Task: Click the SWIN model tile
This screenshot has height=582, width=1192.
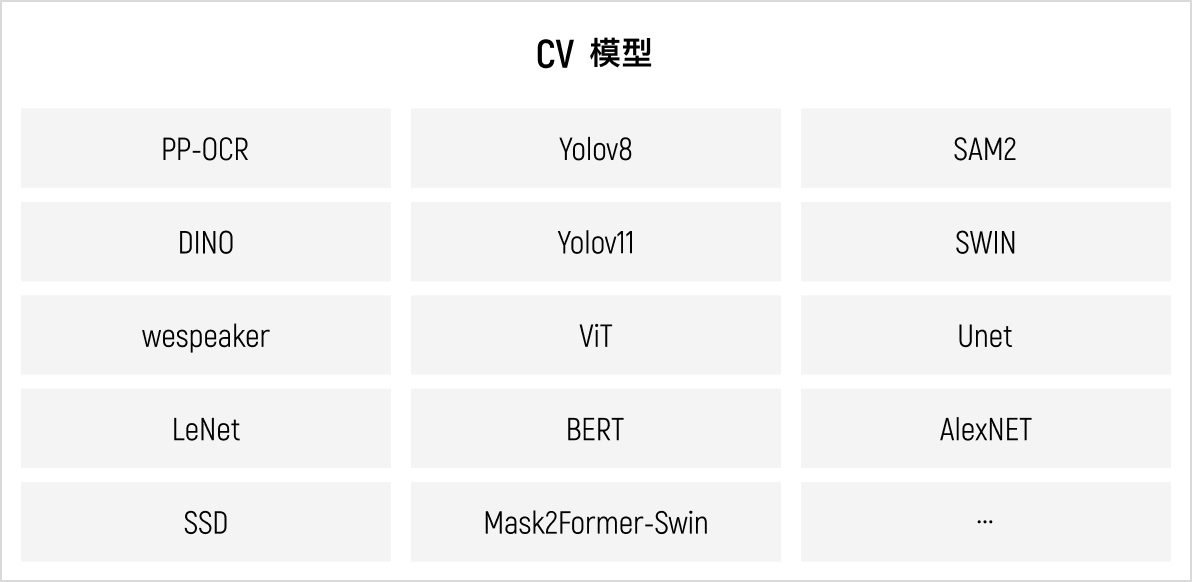Action: (985, 242)
